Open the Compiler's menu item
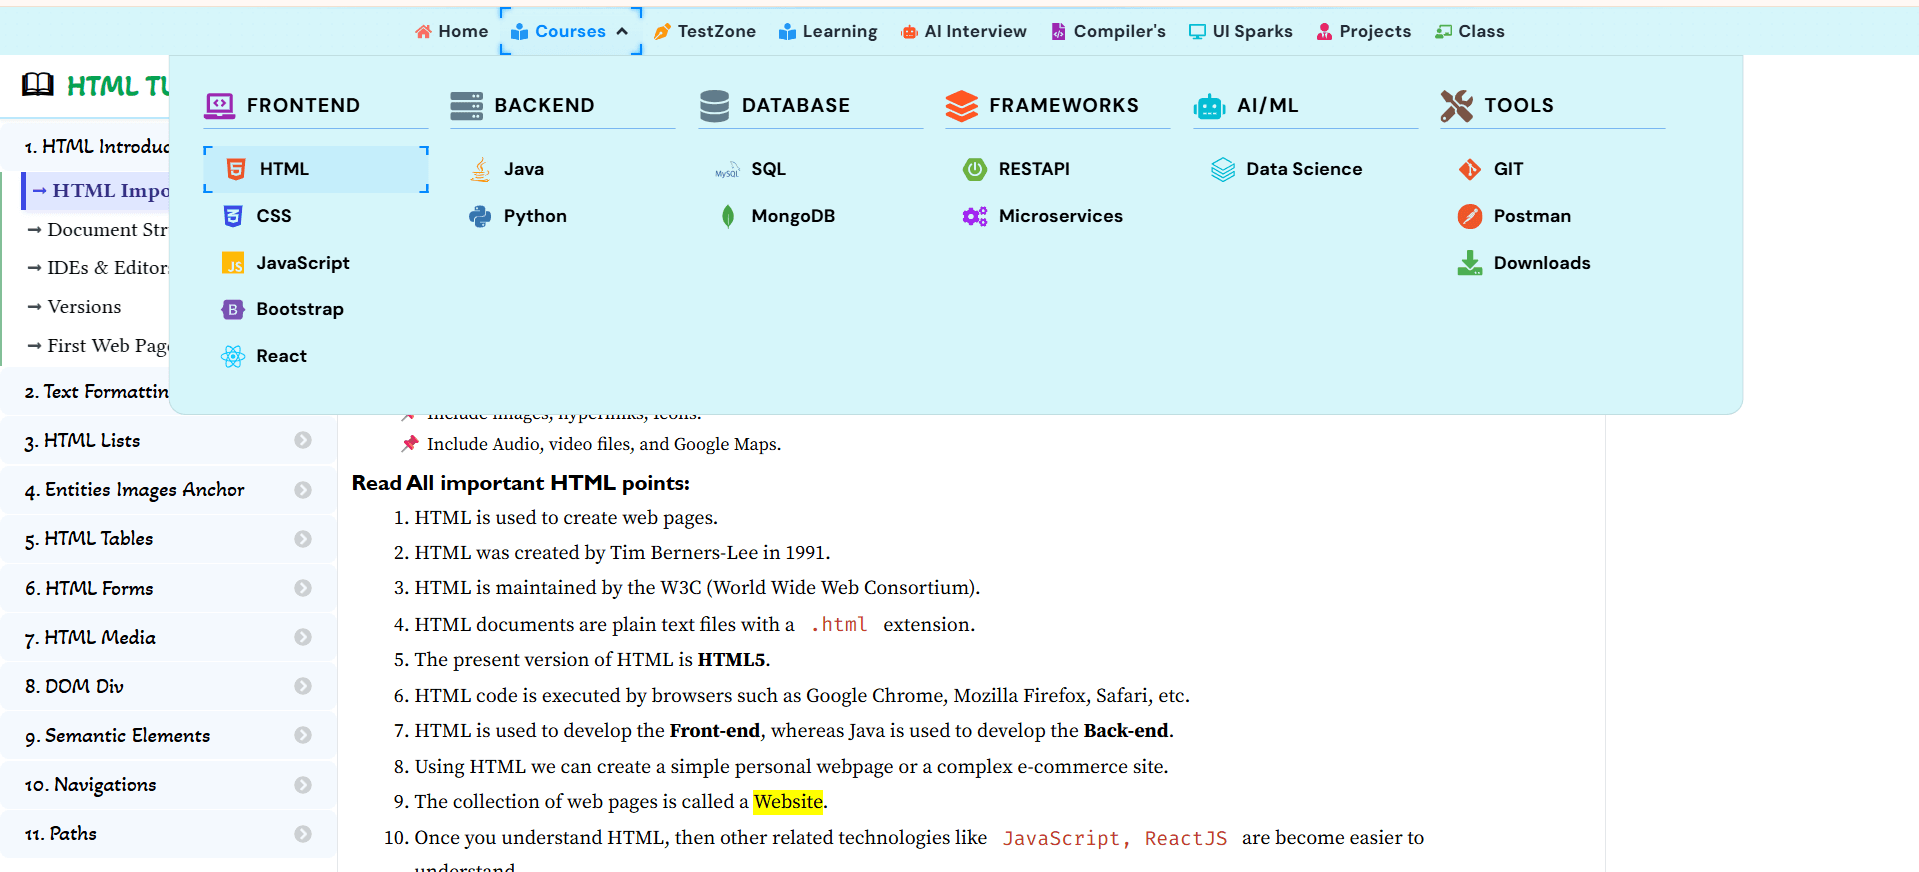 tap(1108, 31)
